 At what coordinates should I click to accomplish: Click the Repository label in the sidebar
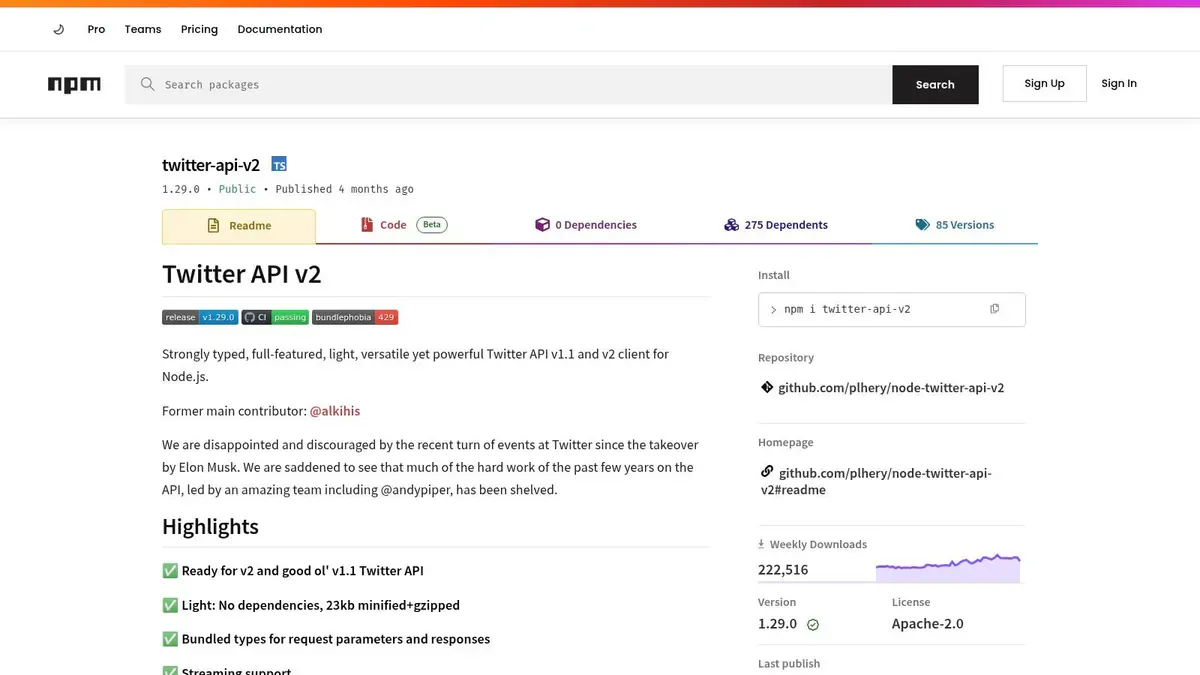(x=786, y=358)
